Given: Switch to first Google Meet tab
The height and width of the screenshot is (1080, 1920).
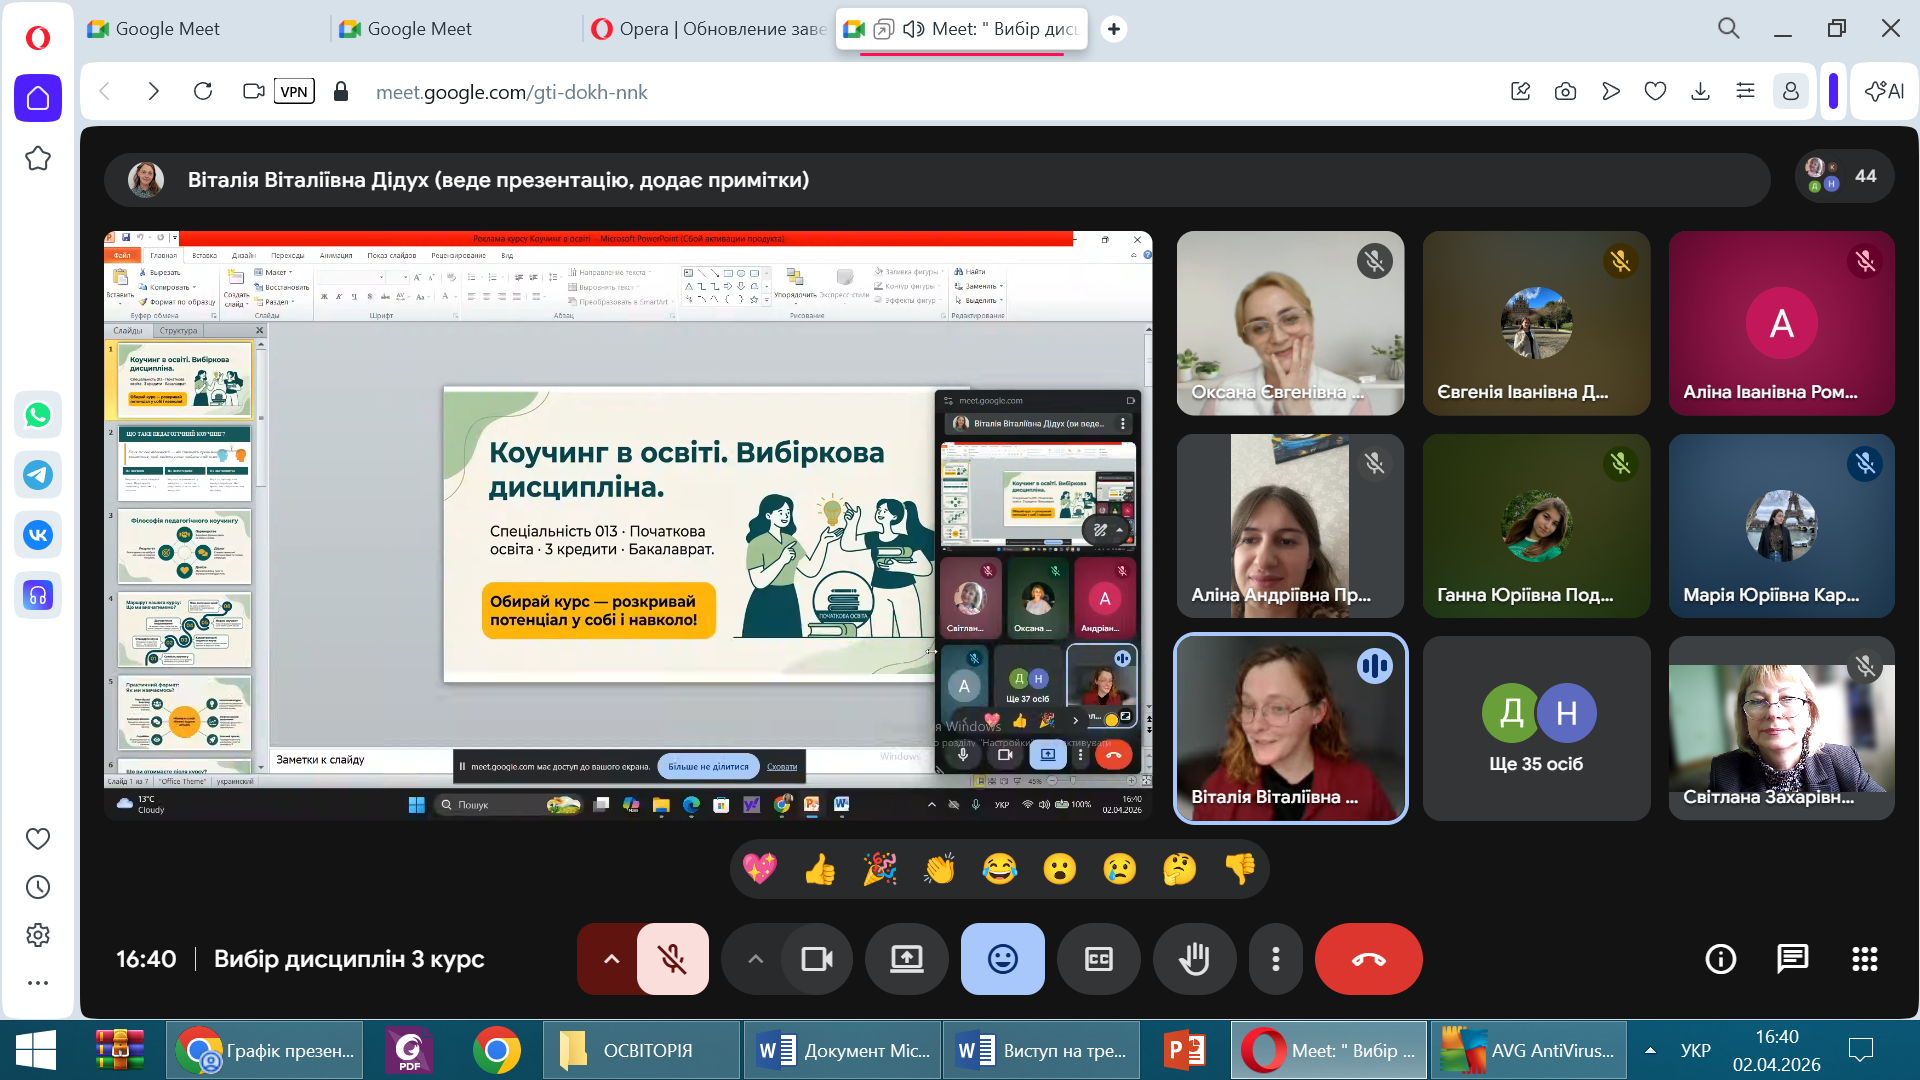Looking at the screenshot, I should tap(203, 29).
